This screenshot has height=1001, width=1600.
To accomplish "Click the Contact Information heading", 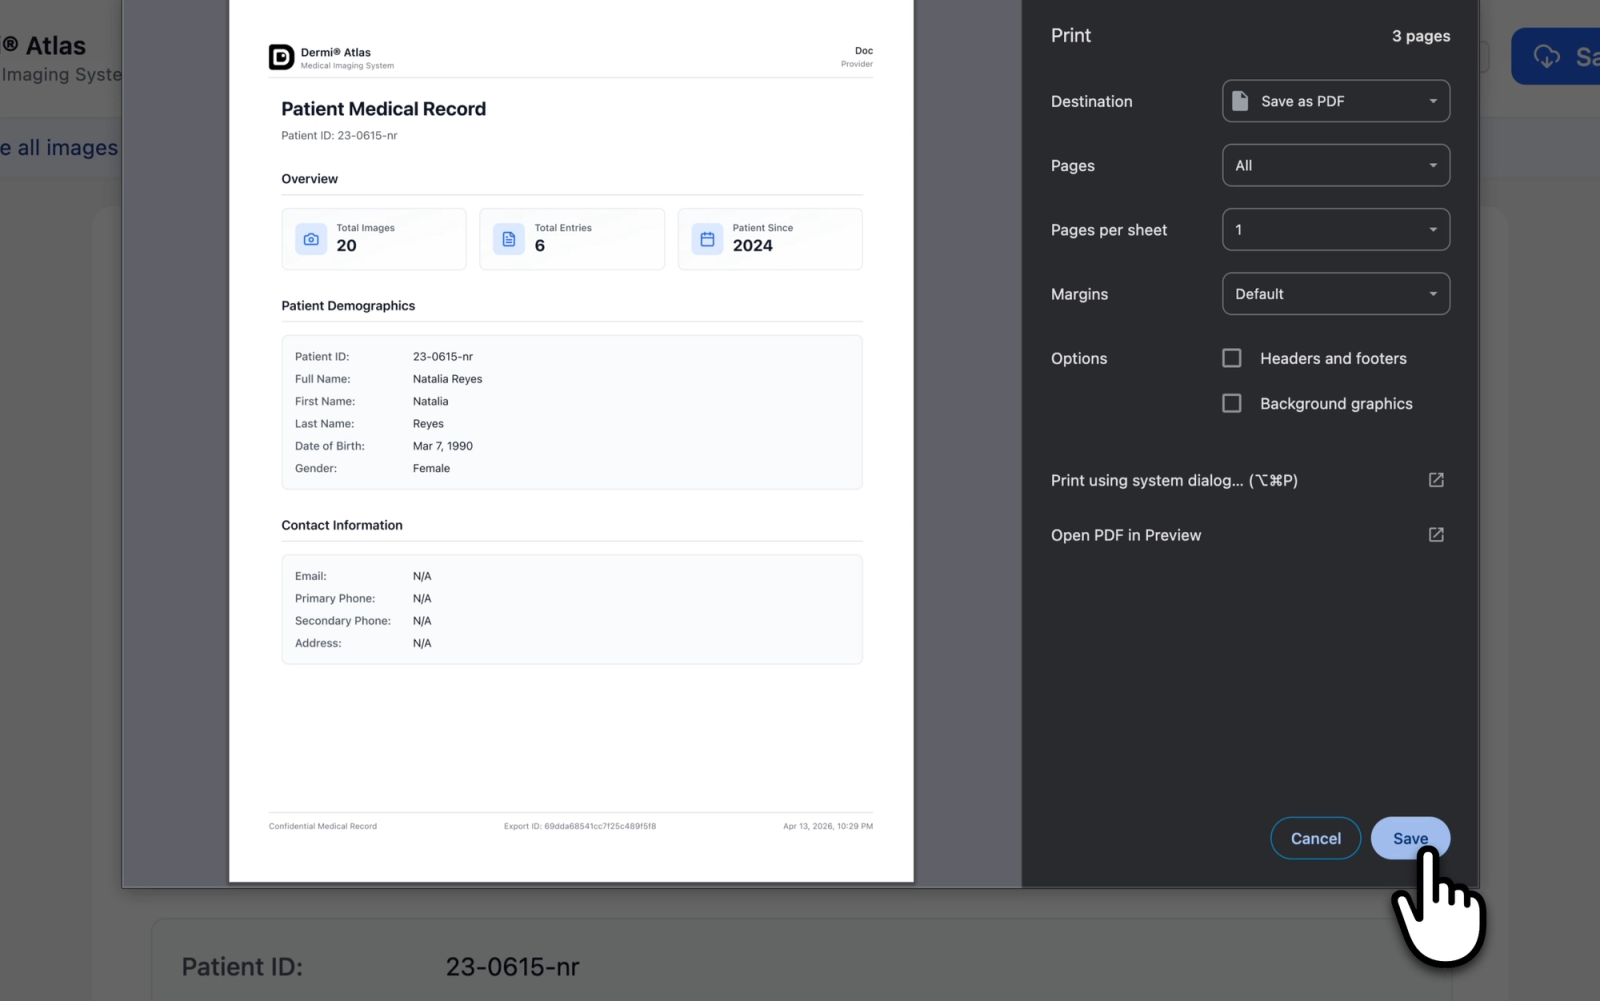I will tap(342, 525).
